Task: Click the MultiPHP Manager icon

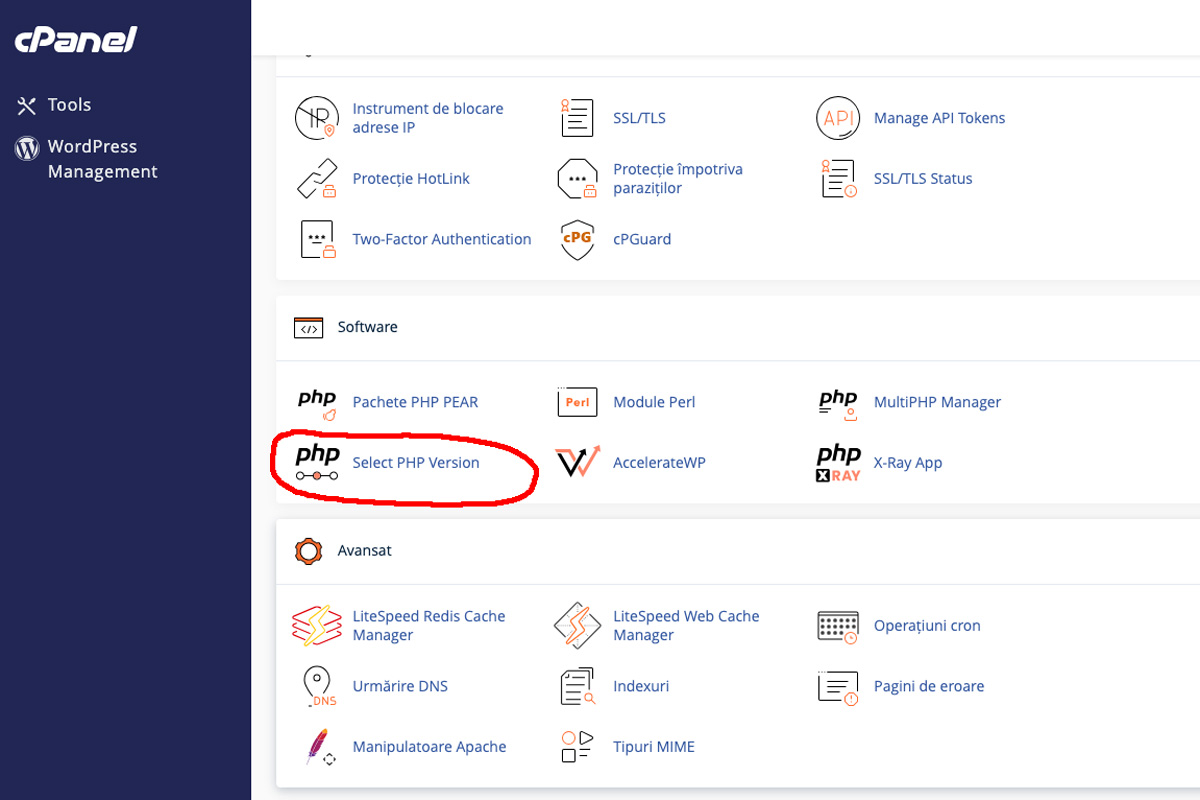Action: pos(838,403)
